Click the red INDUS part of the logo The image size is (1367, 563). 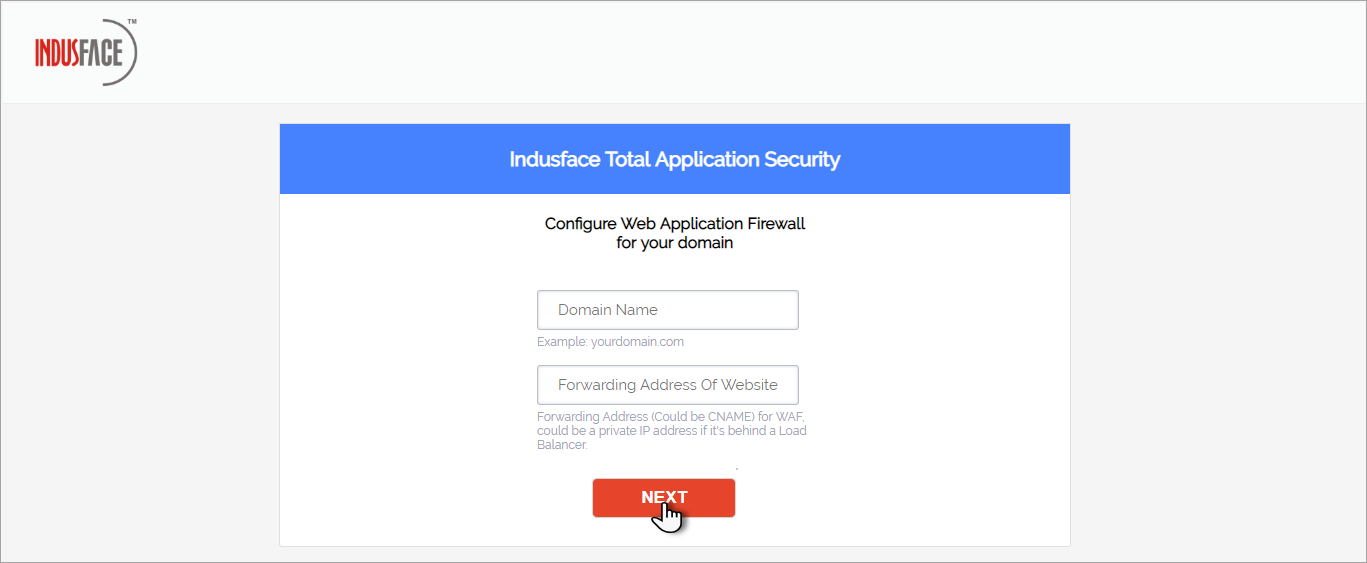point(58,52)
